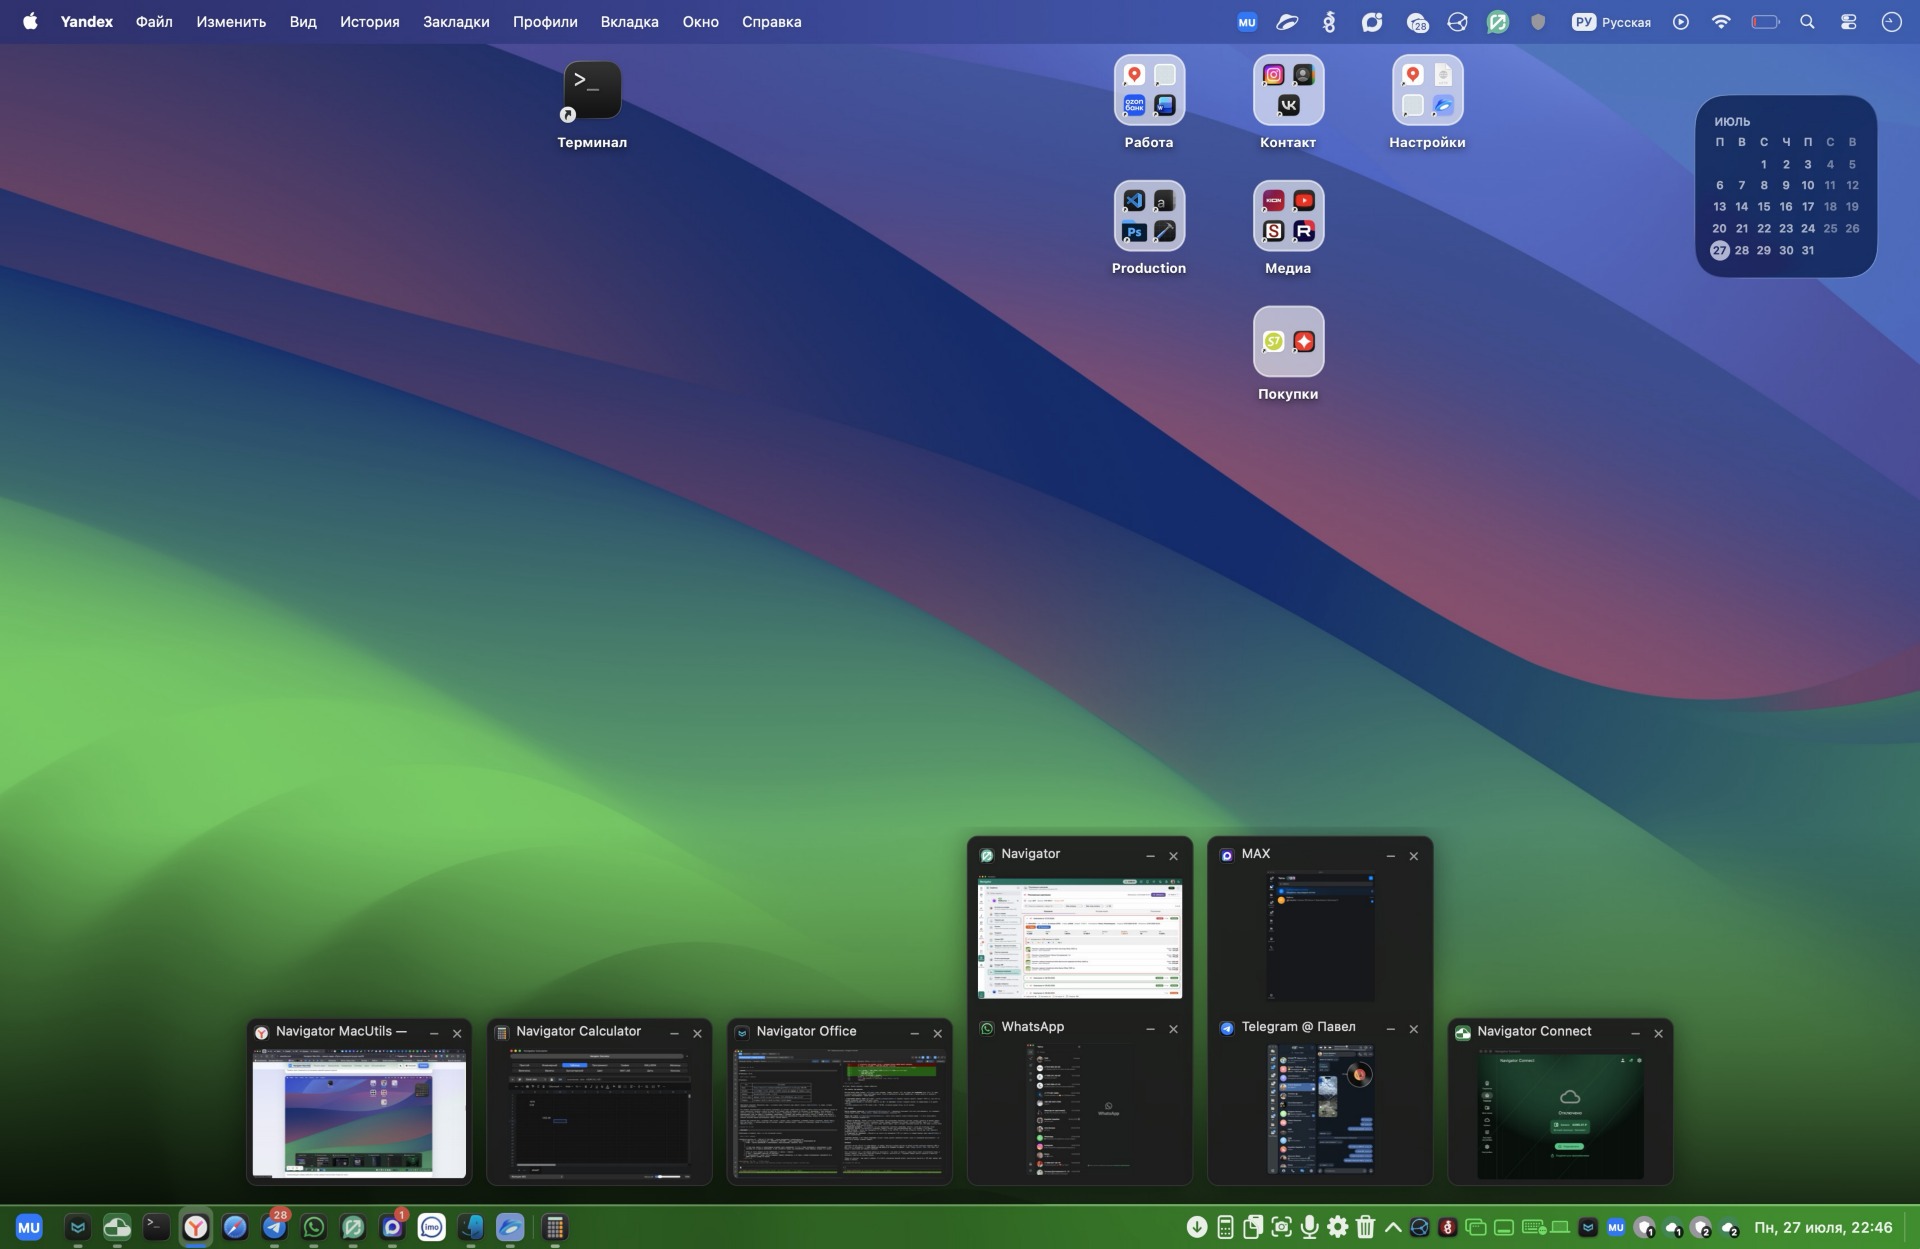Screen dimensions: 1920x1249
Task: Click the screenshot capture icon in the tray
Action: pos(1281,1227)
